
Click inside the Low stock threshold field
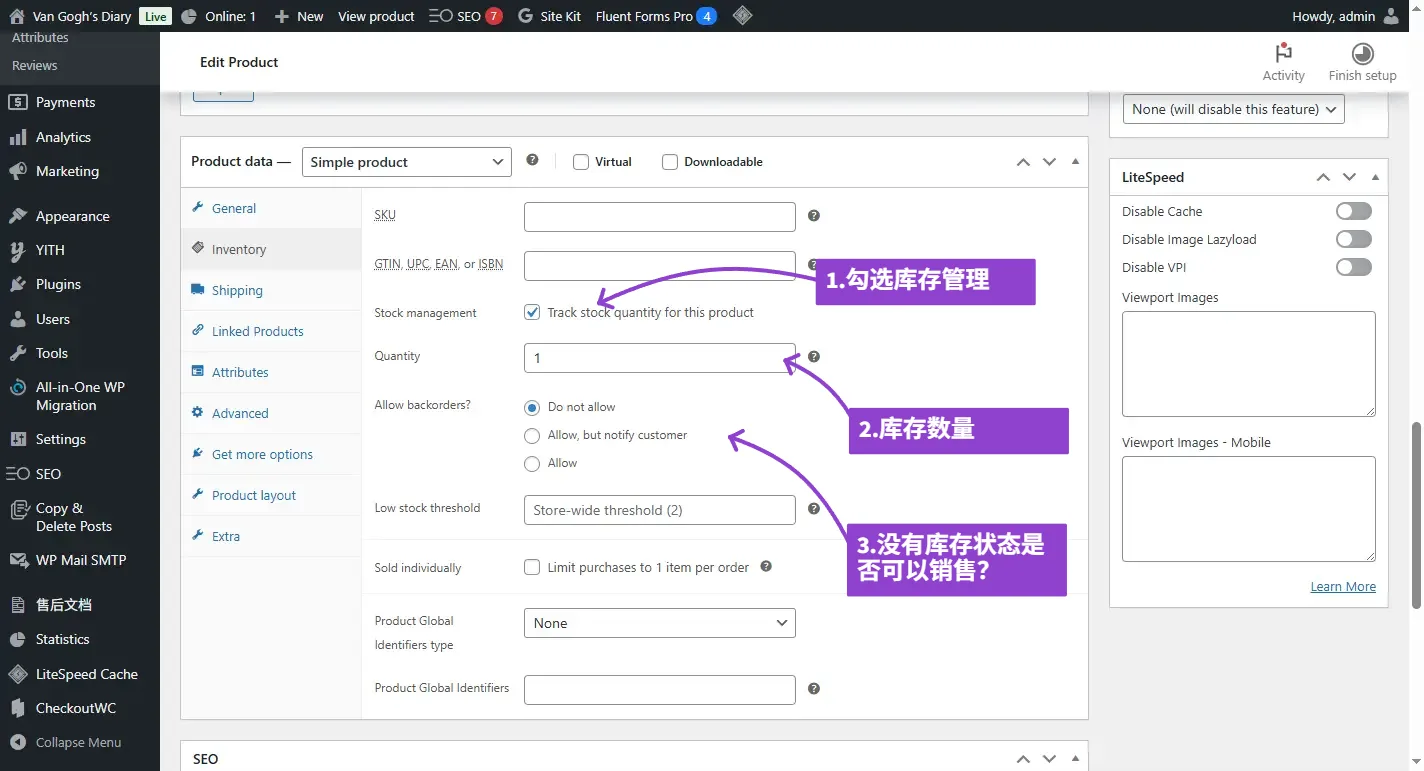click(x=660, y=510)
